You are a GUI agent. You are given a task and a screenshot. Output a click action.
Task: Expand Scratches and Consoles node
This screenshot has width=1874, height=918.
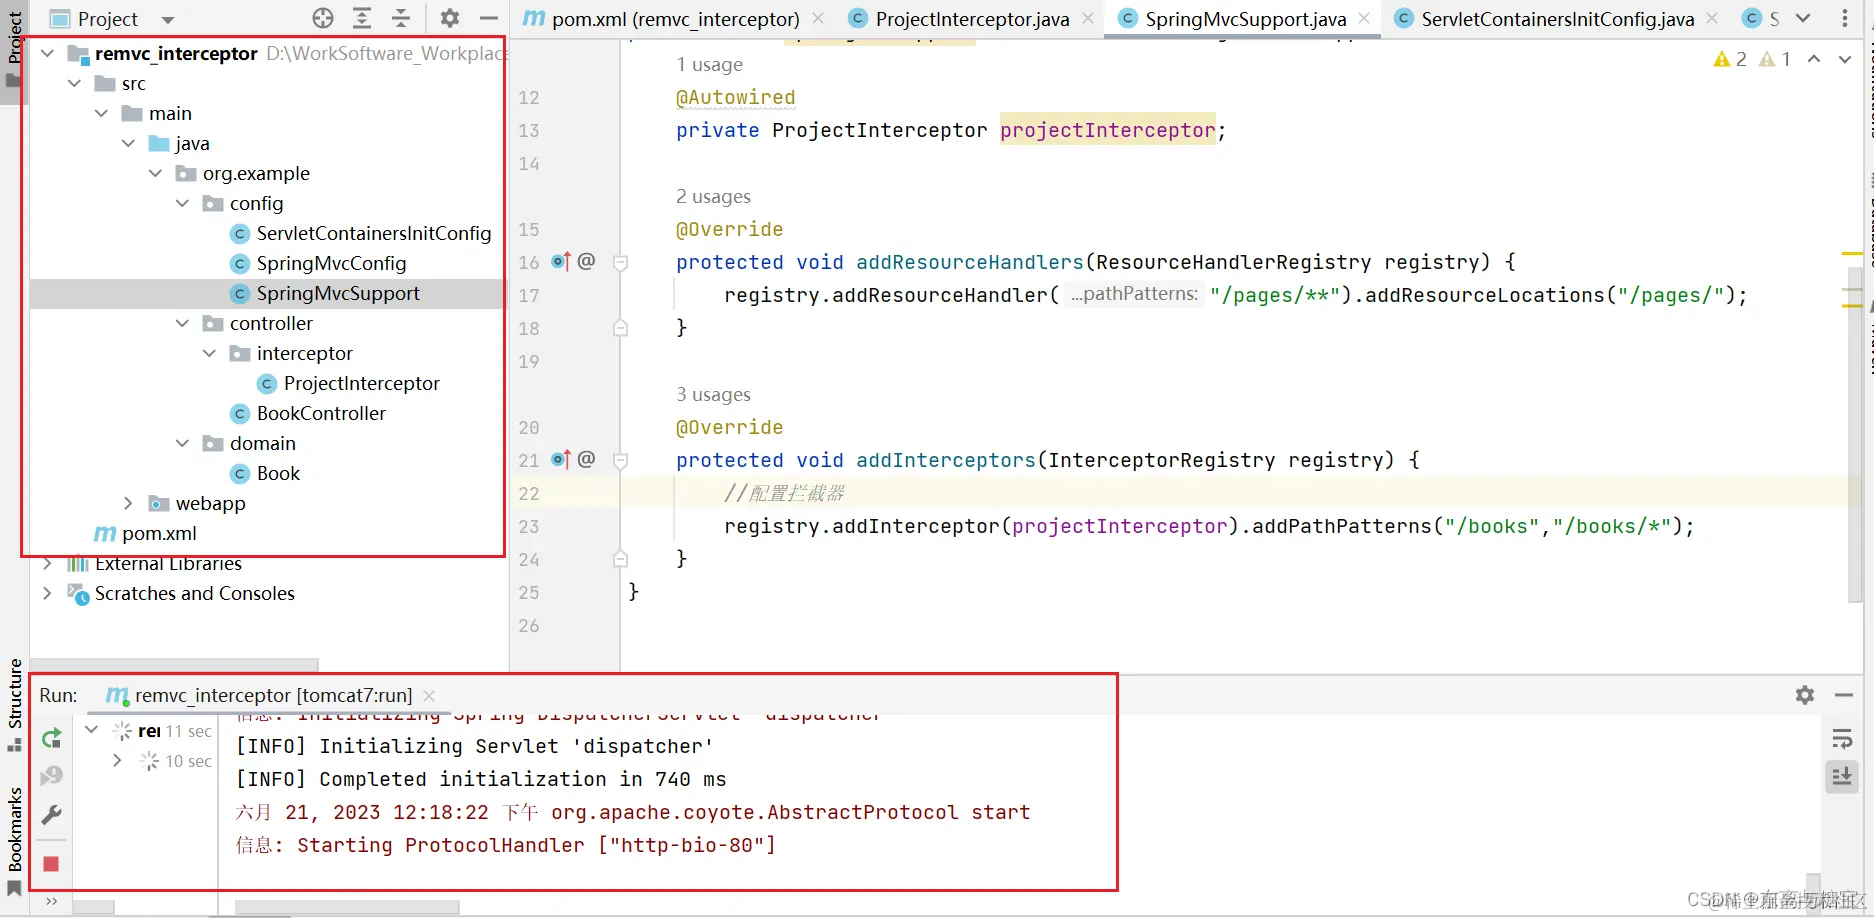point(47,593)
